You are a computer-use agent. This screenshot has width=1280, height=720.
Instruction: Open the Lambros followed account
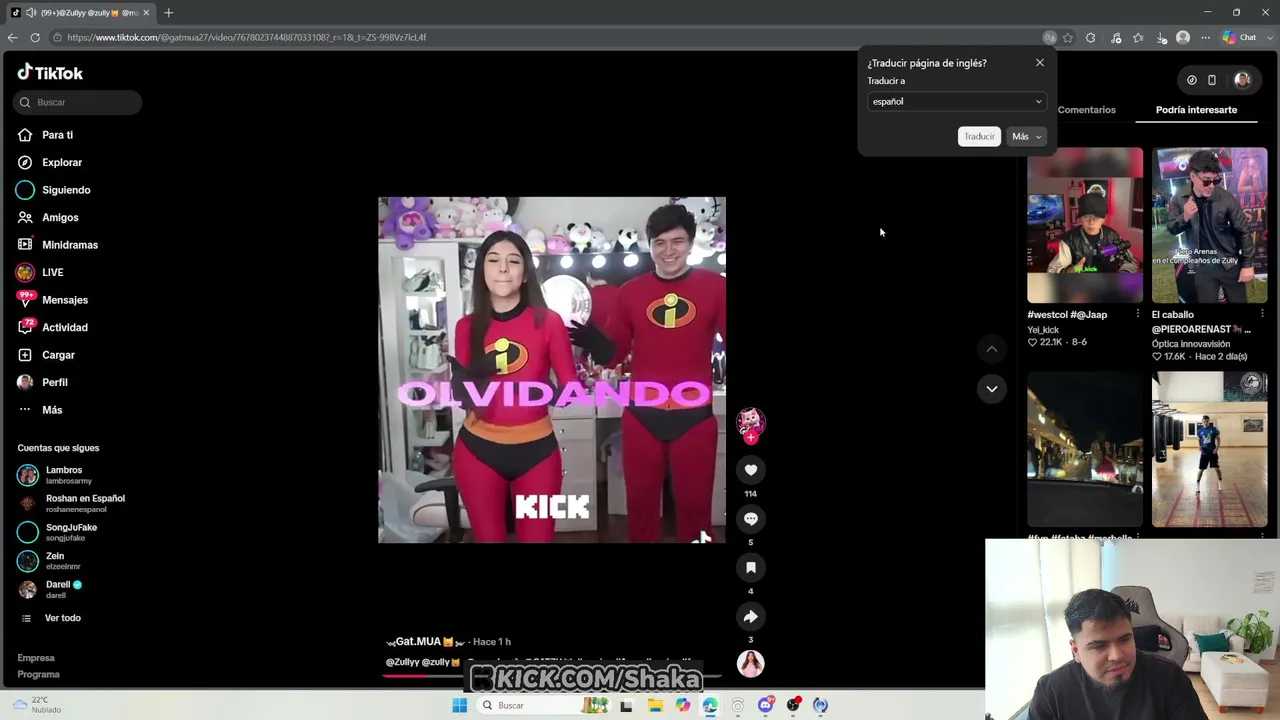click(x=64, y=475)
